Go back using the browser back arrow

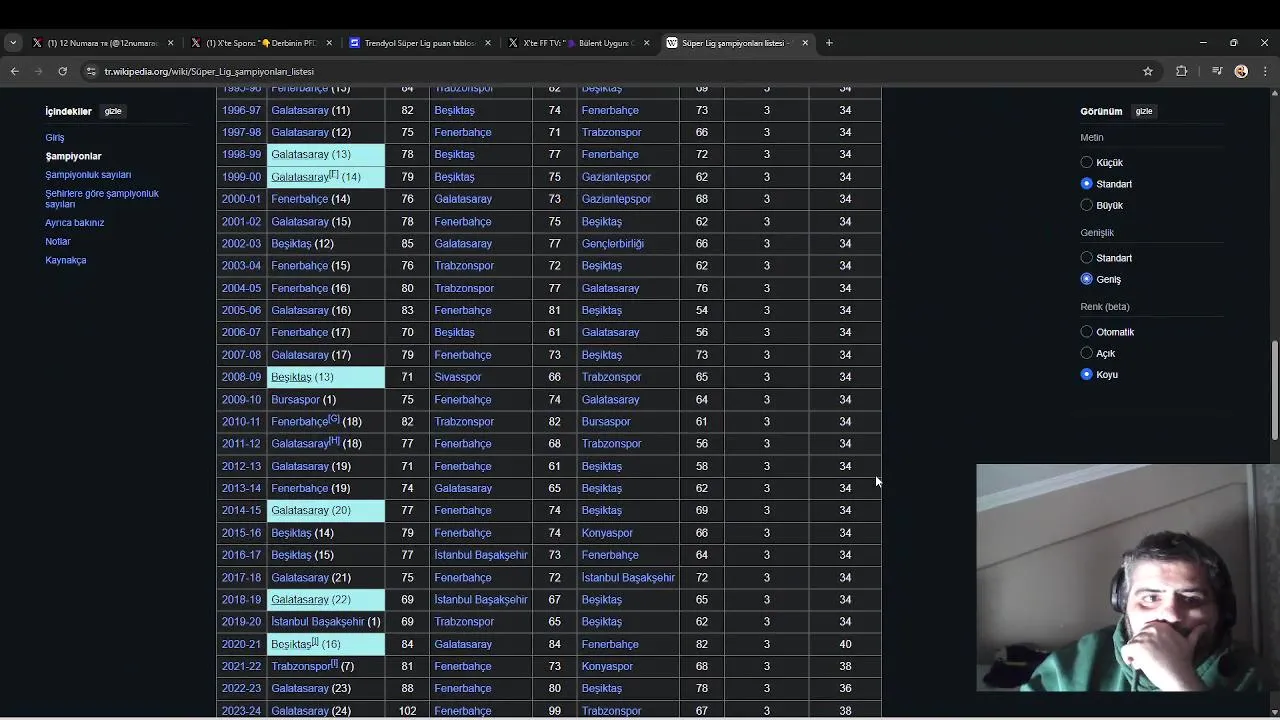click(x=14, y=71)
